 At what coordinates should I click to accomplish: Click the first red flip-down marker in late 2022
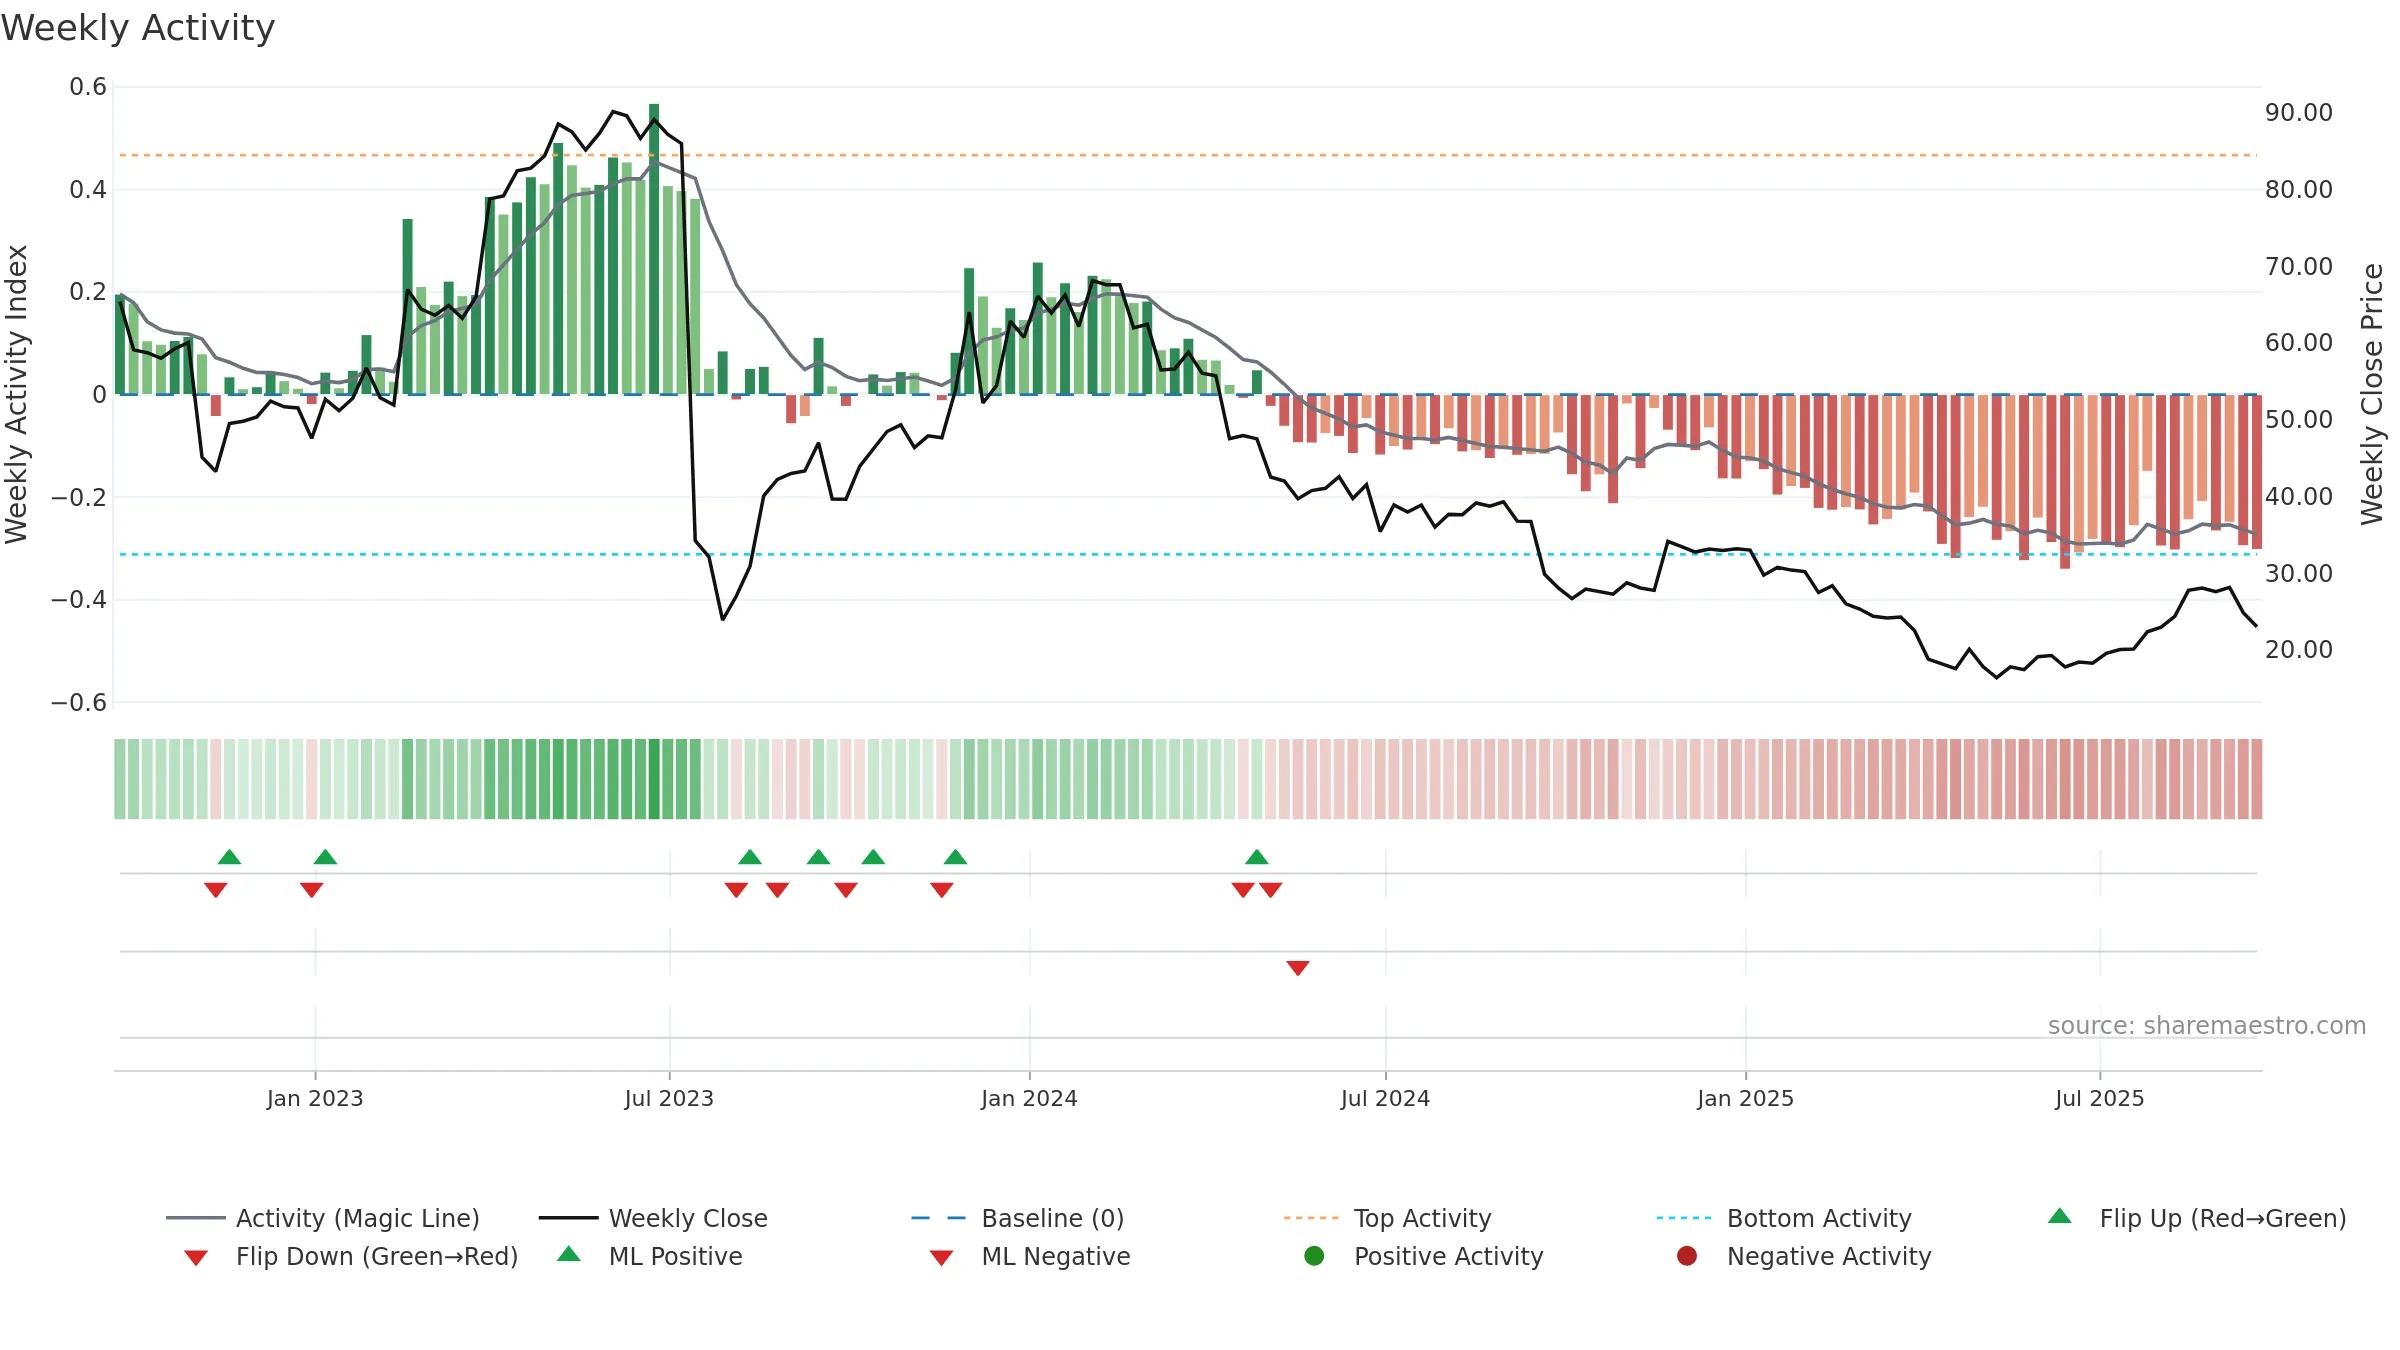pyautogui.click(x=216, y=890)
